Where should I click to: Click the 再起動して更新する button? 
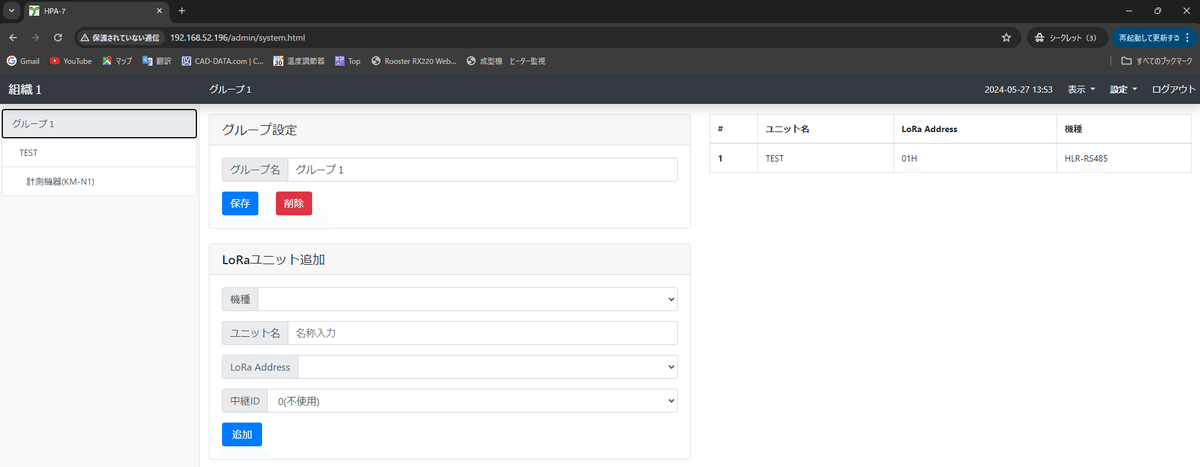(1154, 37)
